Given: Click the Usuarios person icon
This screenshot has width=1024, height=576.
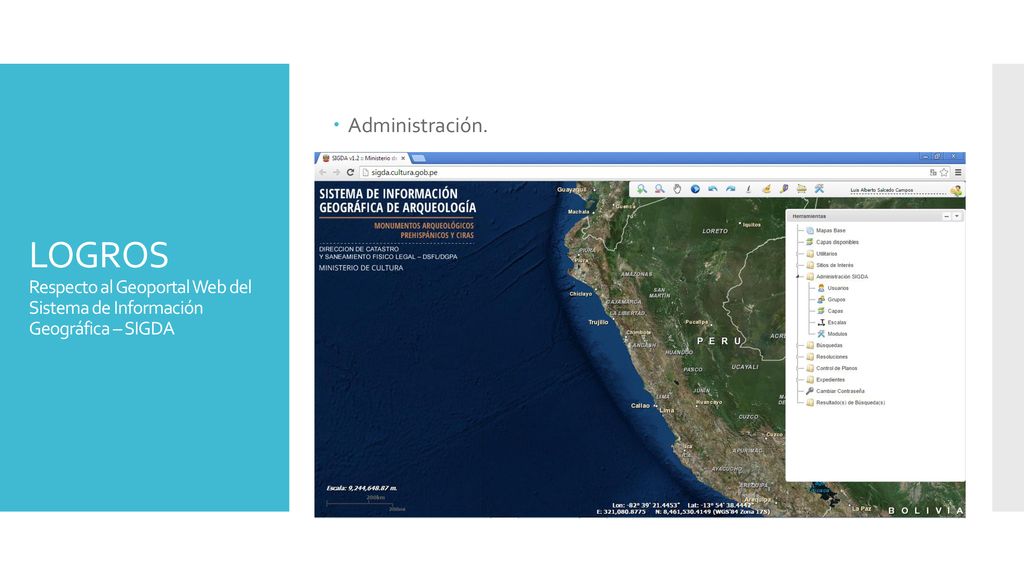Looking at the screenshot, I should (821, 288).
